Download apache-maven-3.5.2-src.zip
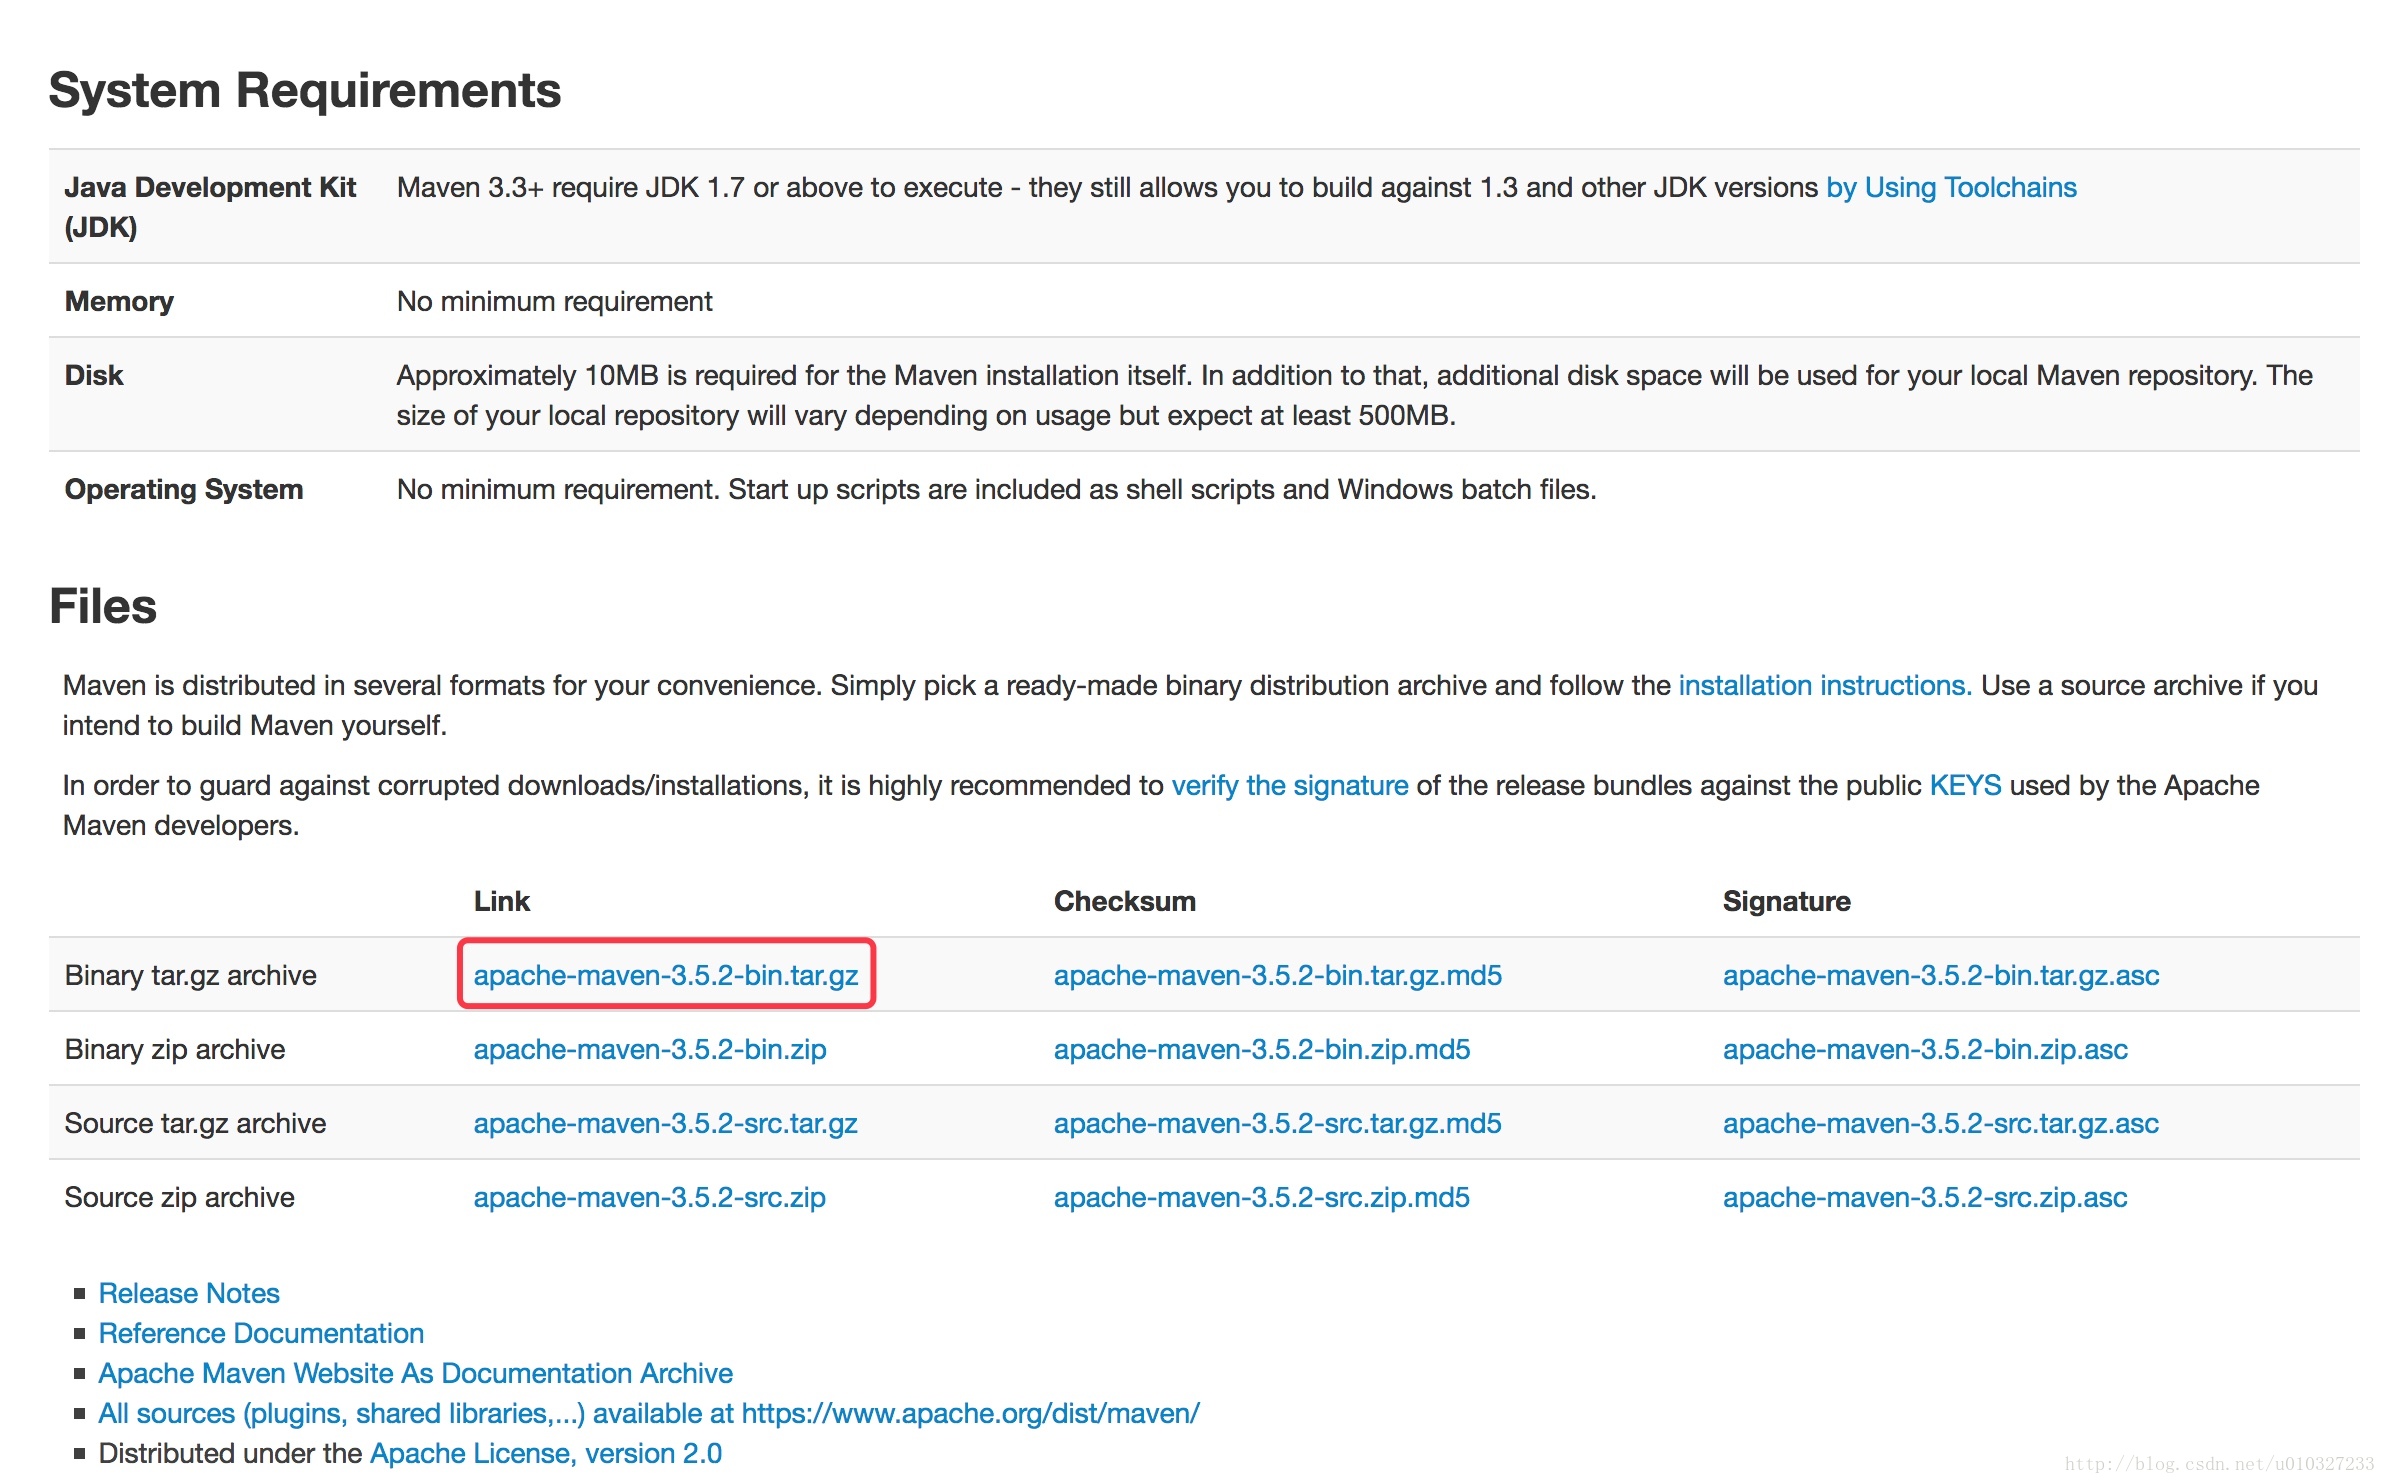 650,1197
